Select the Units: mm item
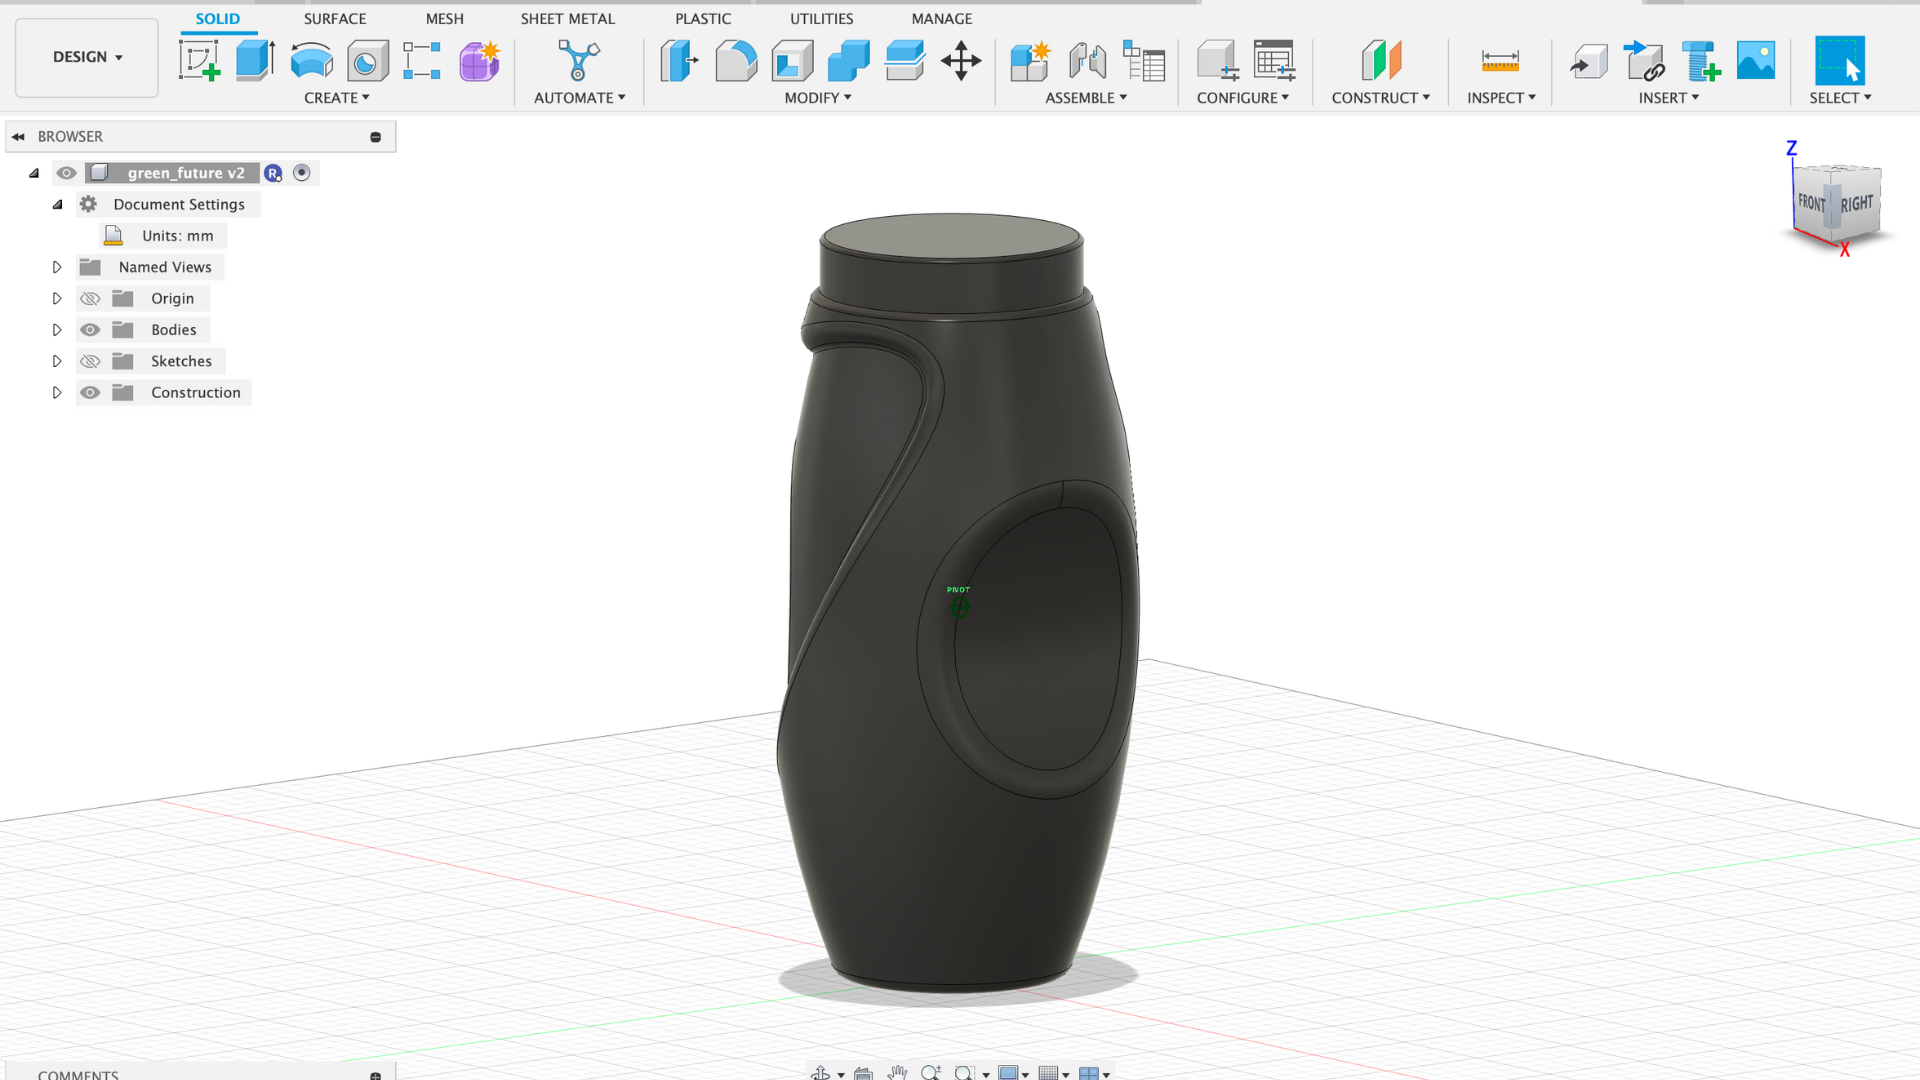Viewport: 1920px width, 1080px height. [177, 236]
